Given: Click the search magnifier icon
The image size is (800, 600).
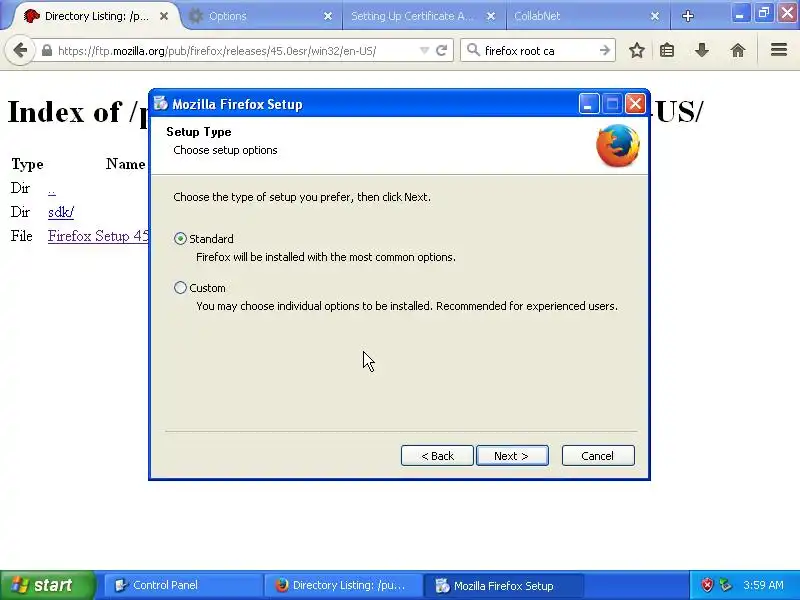Looking at the screenshot, I should coord(473,50).
